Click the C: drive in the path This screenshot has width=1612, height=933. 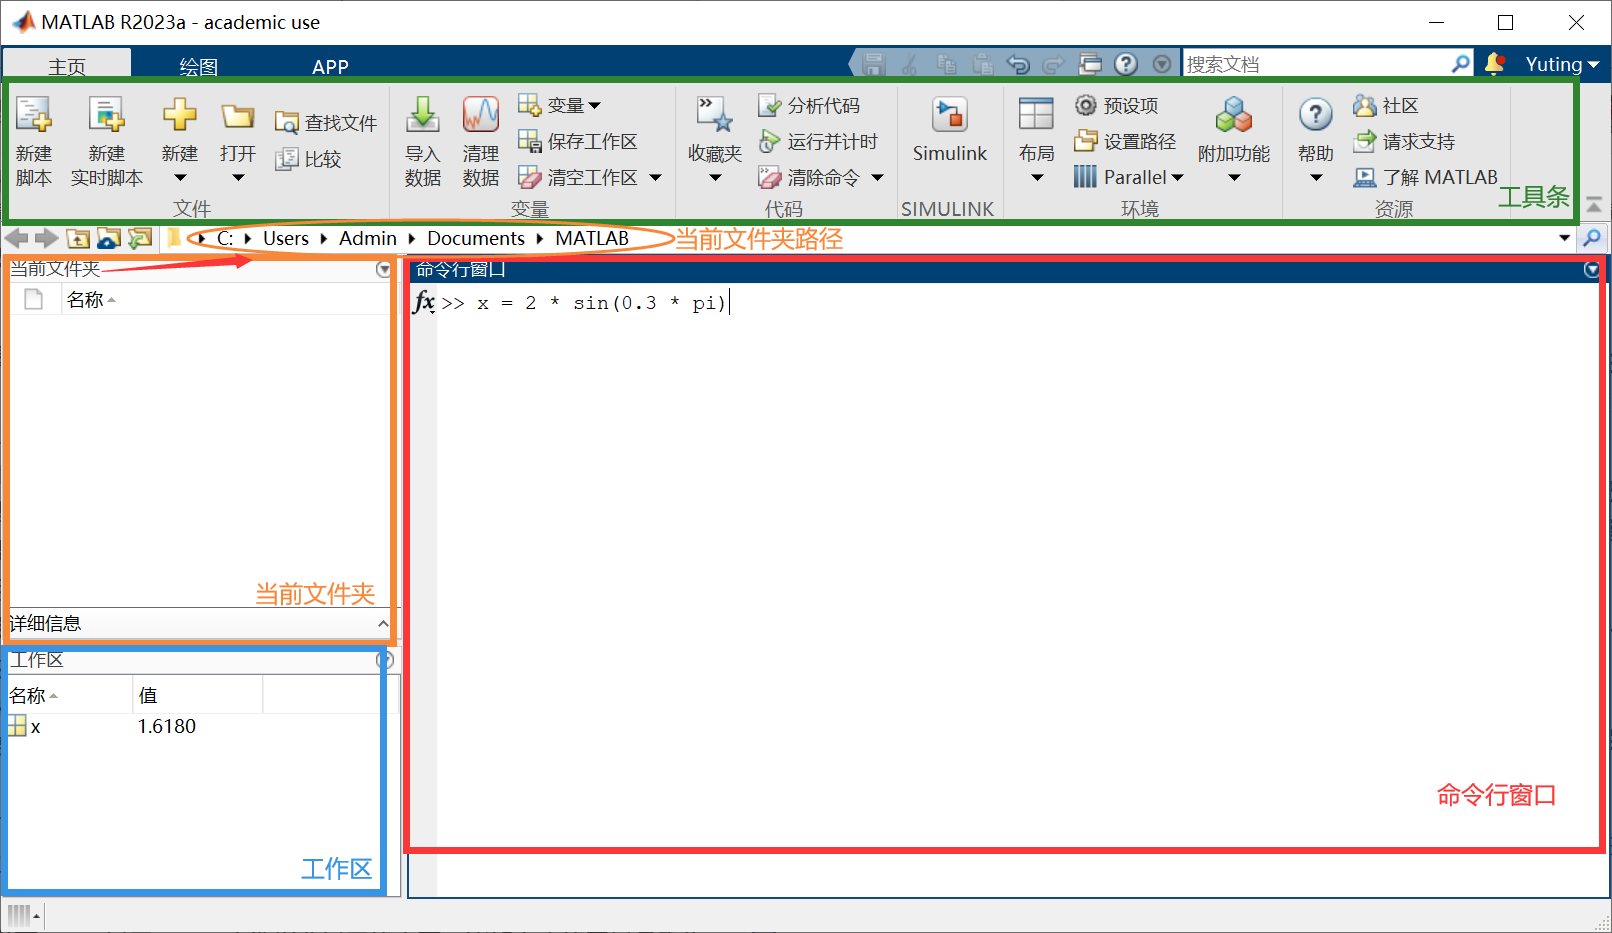click(225, 238)
